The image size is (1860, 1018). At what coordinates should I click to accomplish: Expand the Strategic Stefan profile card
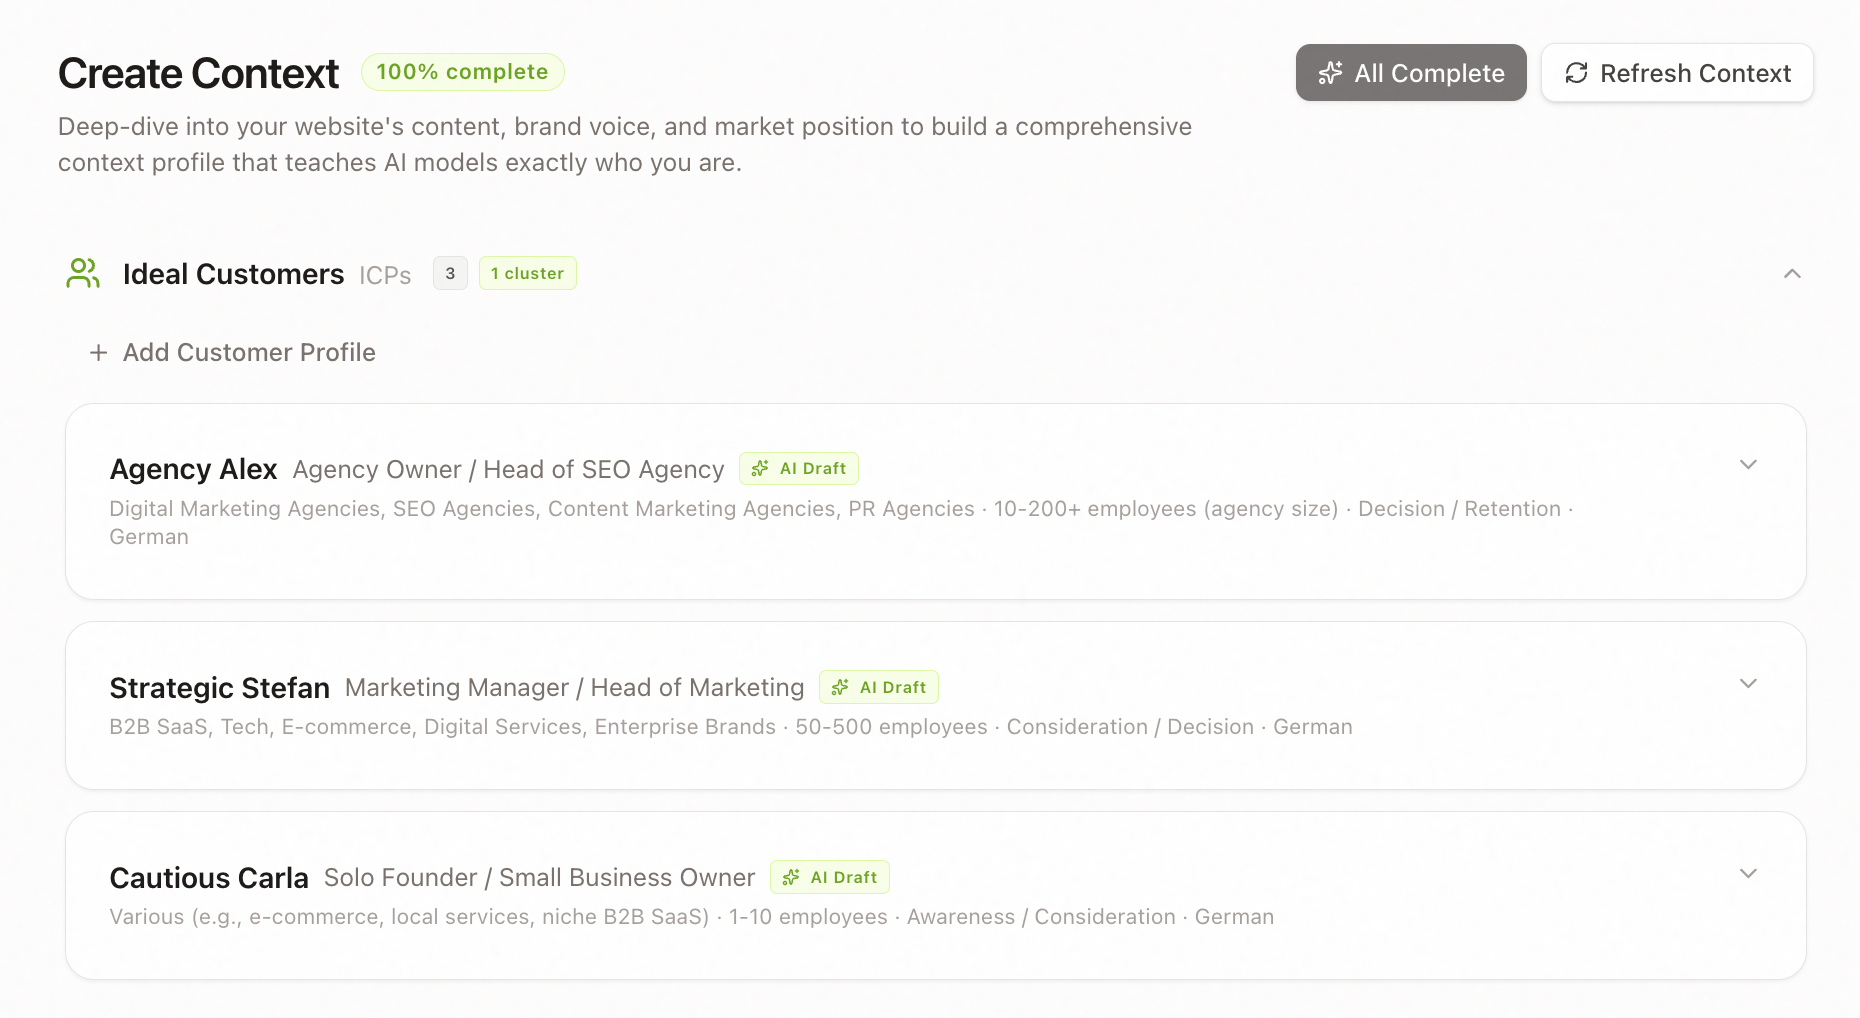click(1748, 684)
